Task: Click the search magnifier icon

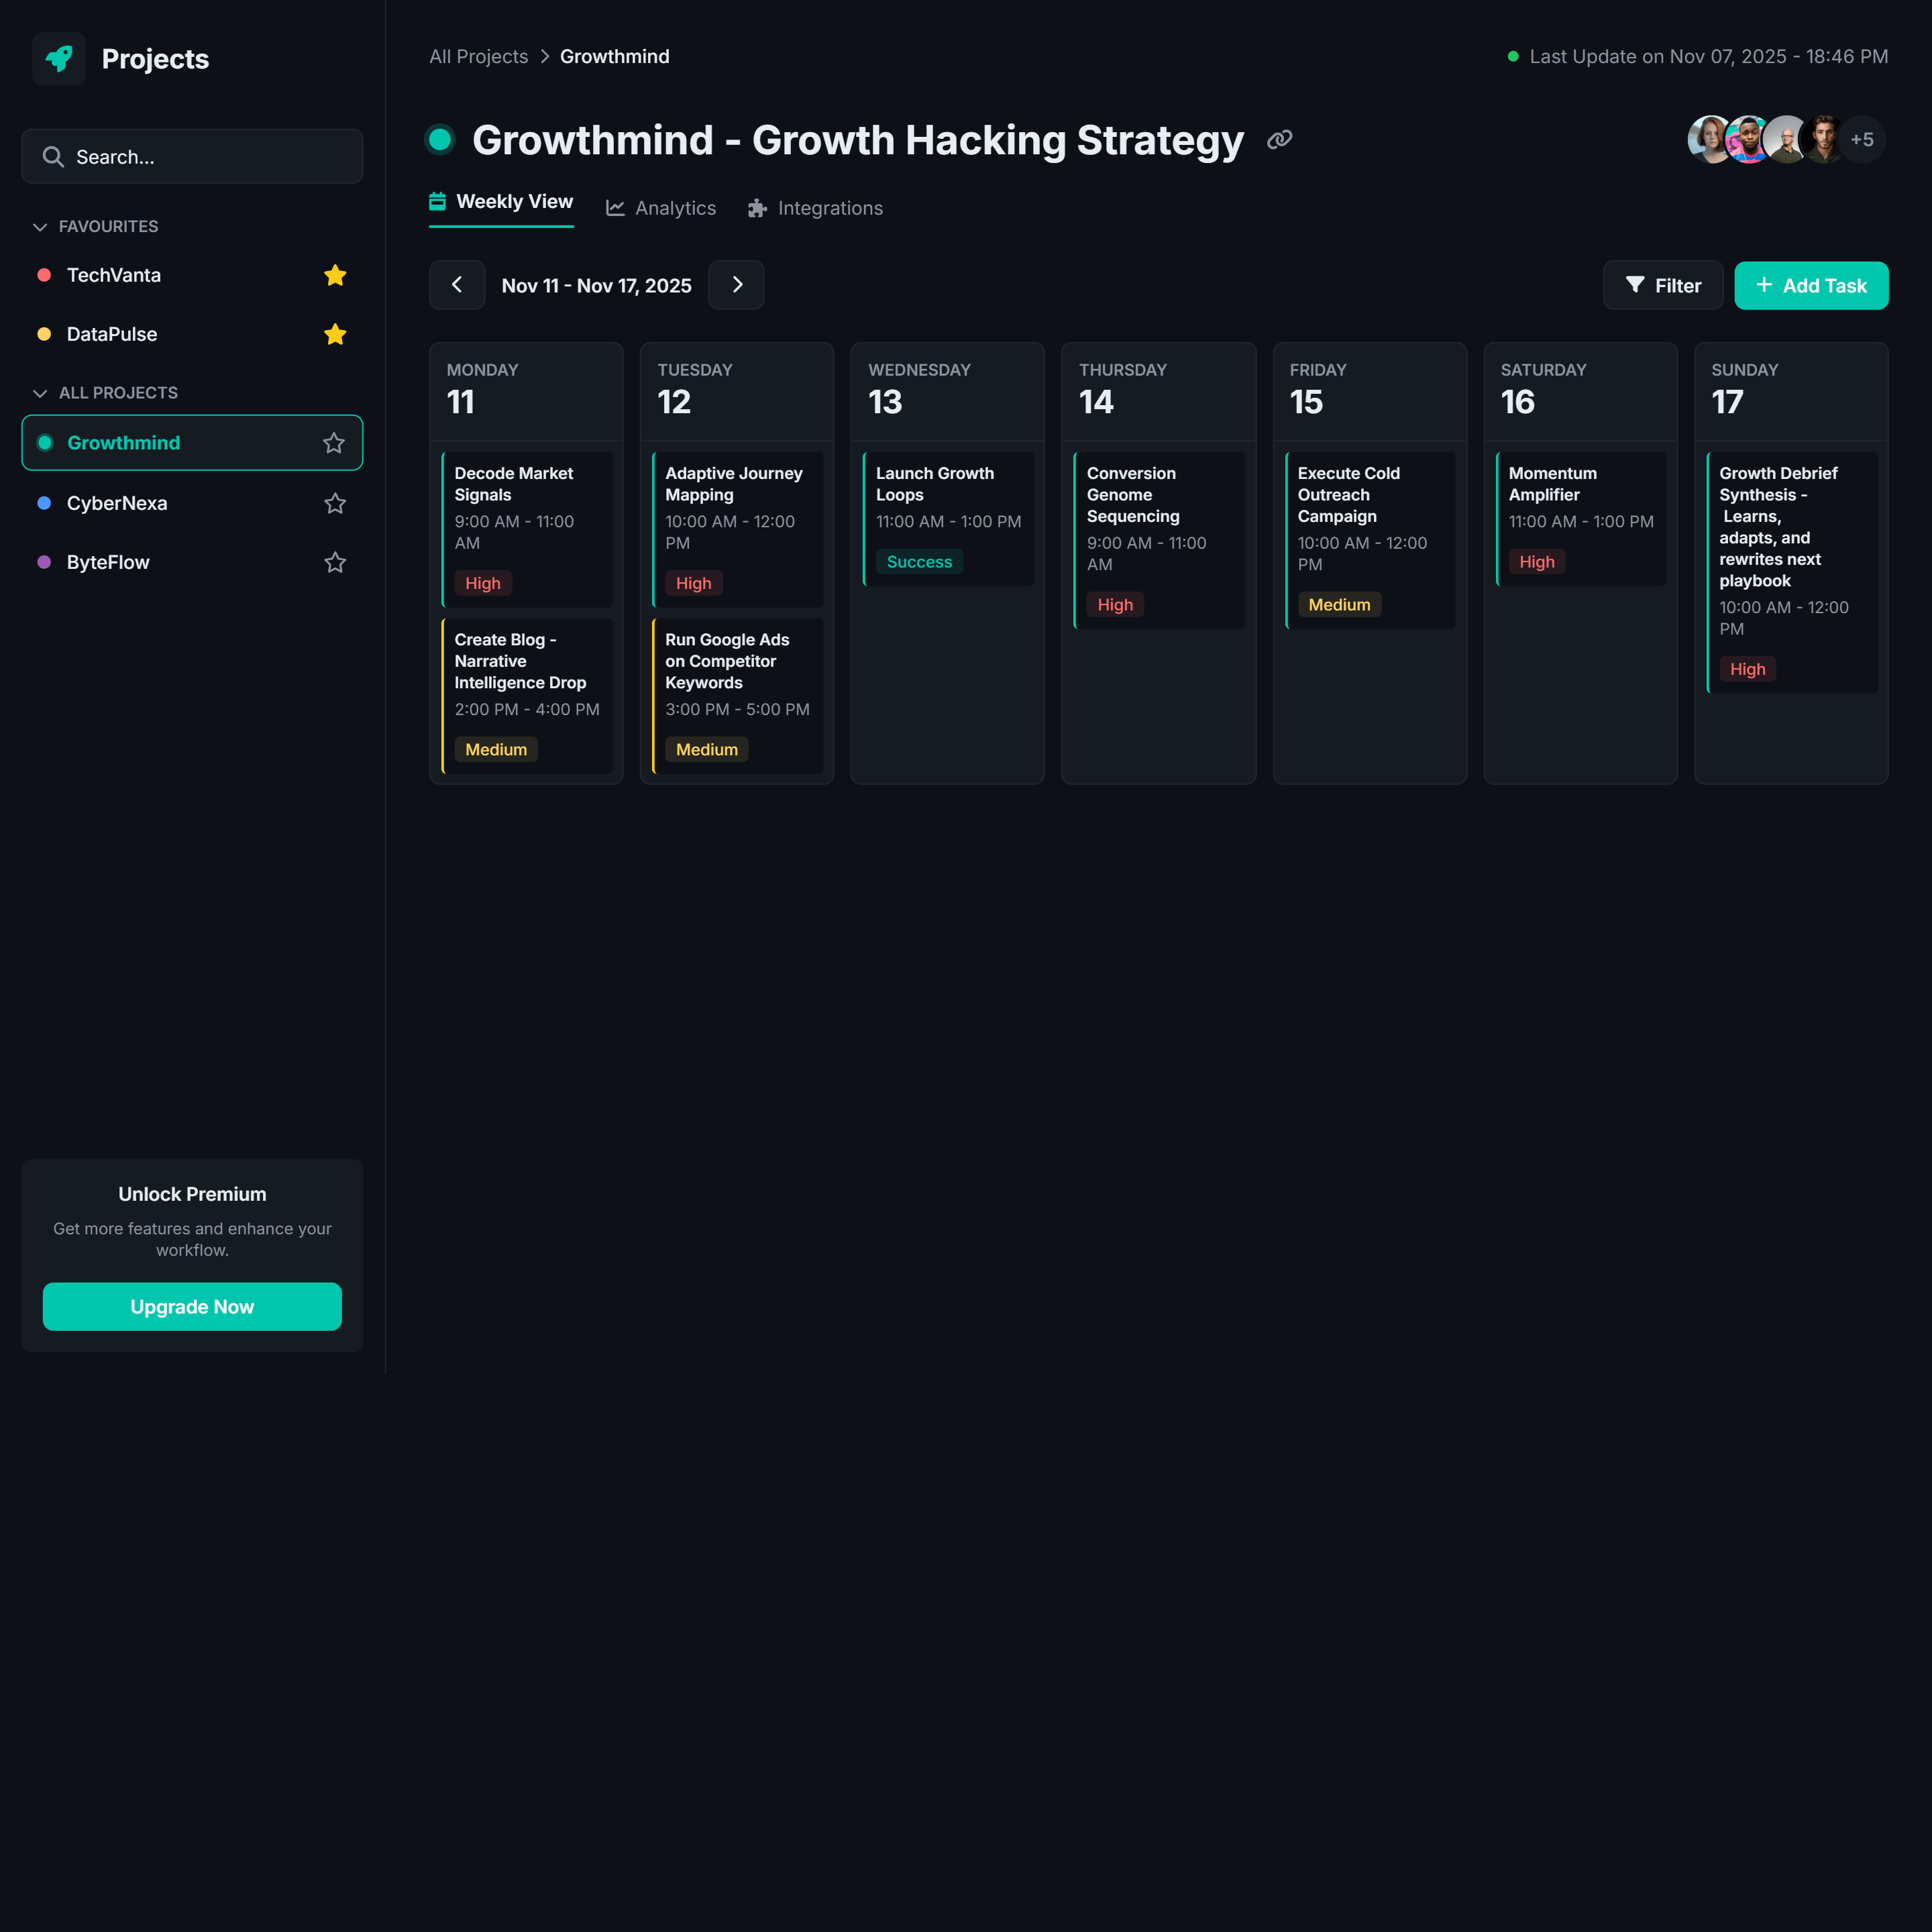Action: coord(53,157)
